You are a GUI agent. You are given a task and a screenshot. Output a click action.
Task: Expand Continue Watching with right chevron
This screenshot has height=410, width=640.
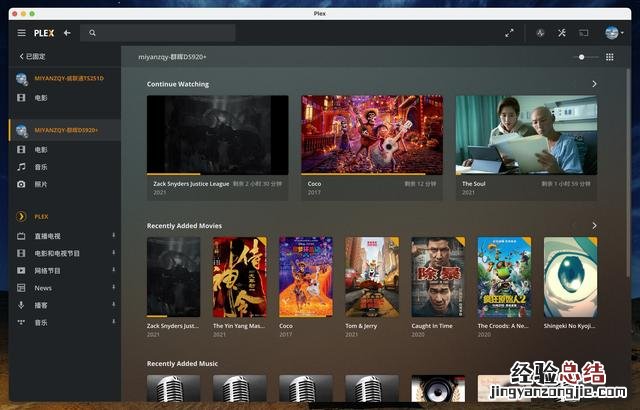594,84
